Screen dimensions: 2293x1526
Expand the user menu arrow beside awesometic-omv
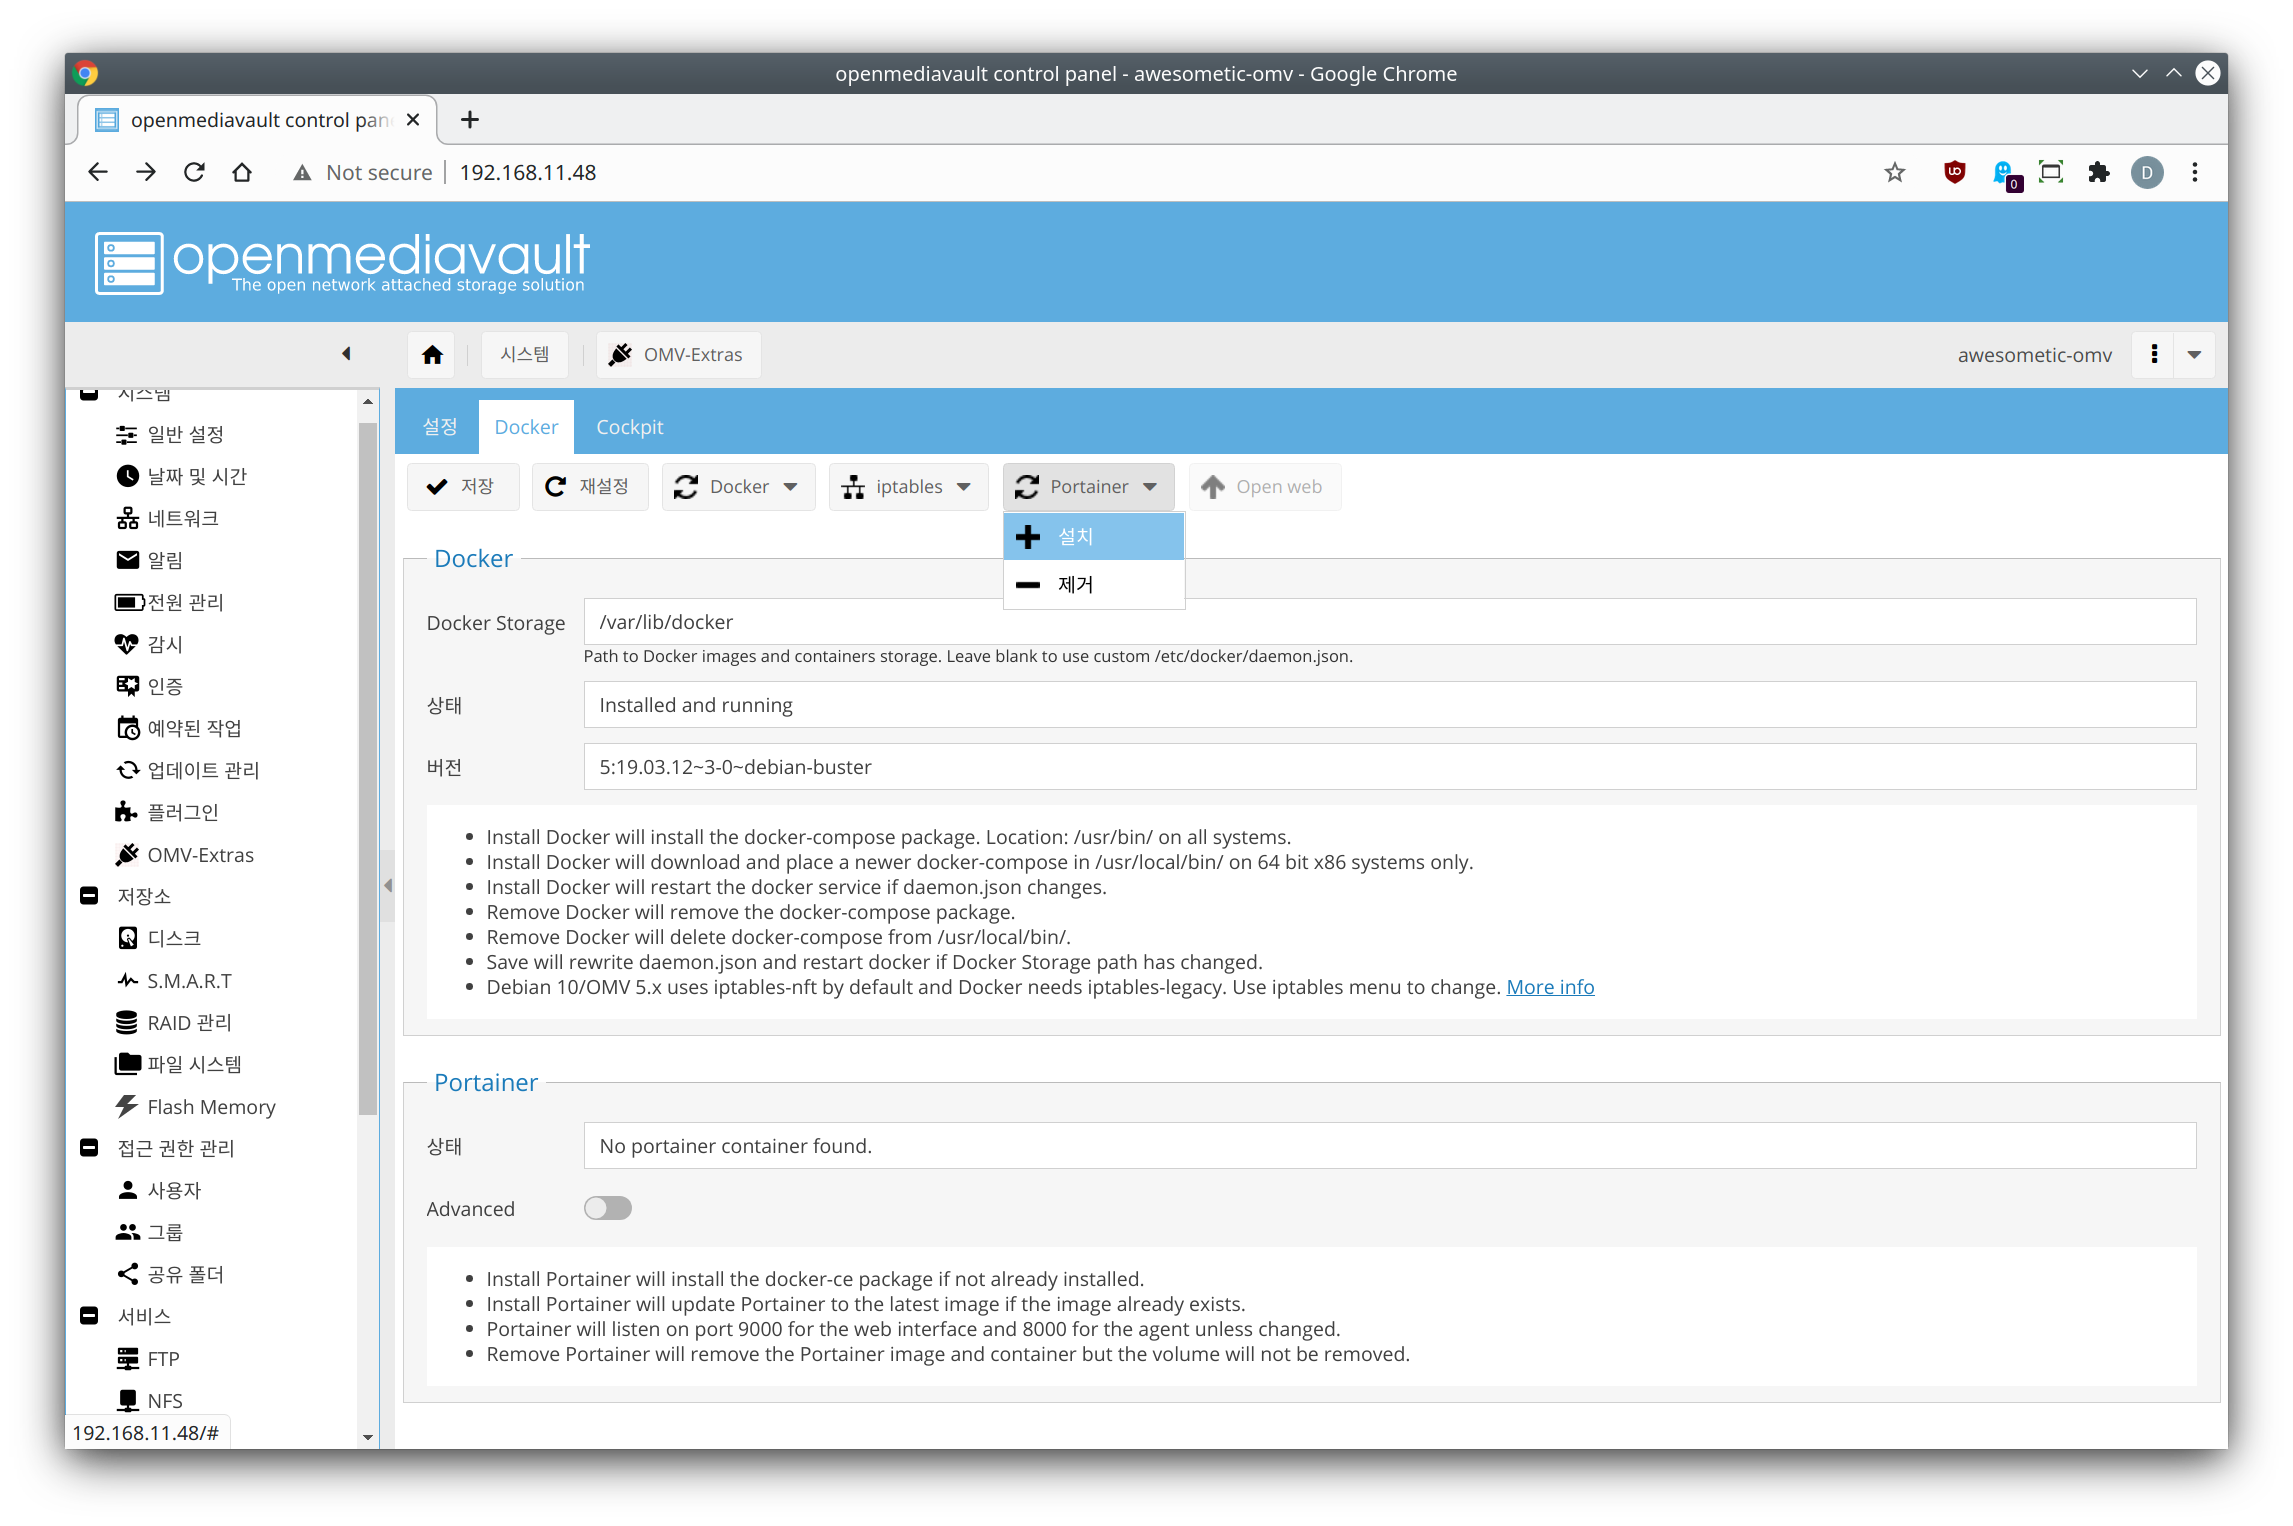coord(2194,355)
